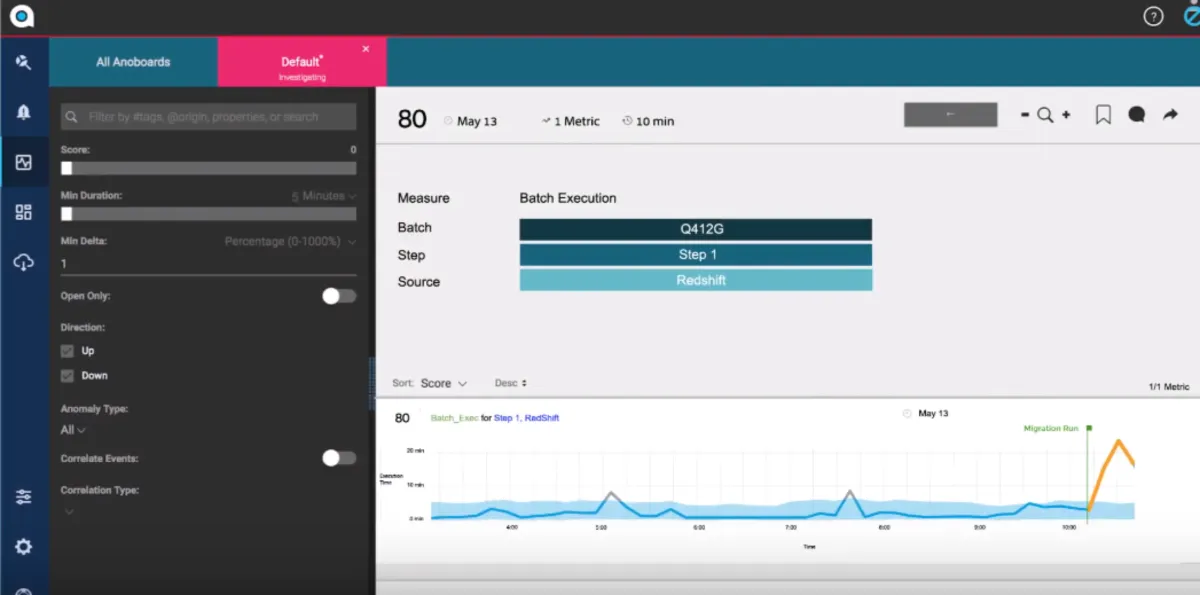Open the comment bubble icon
Screen dimensions: 1200x595
[1137, 115]
